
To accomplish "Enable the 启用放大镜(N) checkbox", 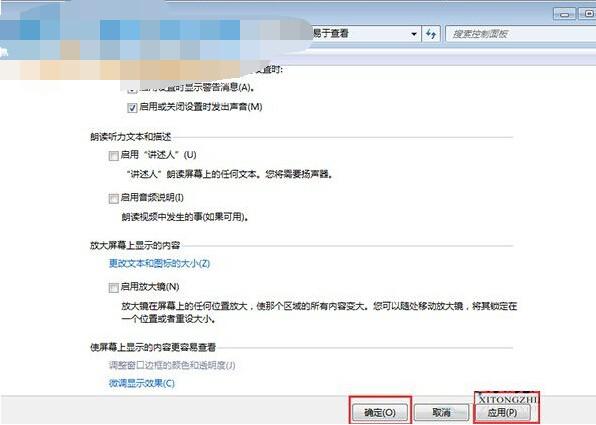I will pyautogui.click(x=113, y=287).
